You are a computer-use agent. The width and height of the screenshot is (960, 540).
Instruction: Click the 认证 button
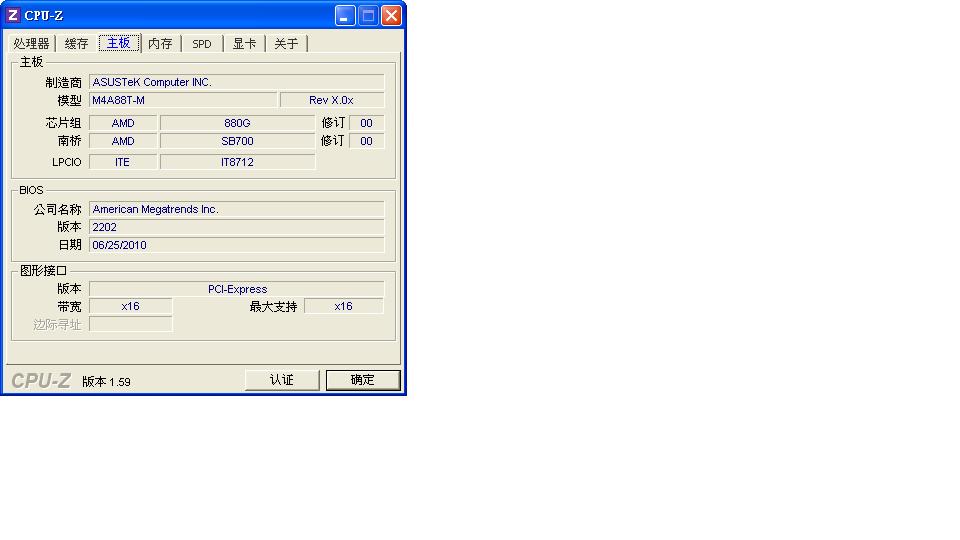tap(282, 380)
